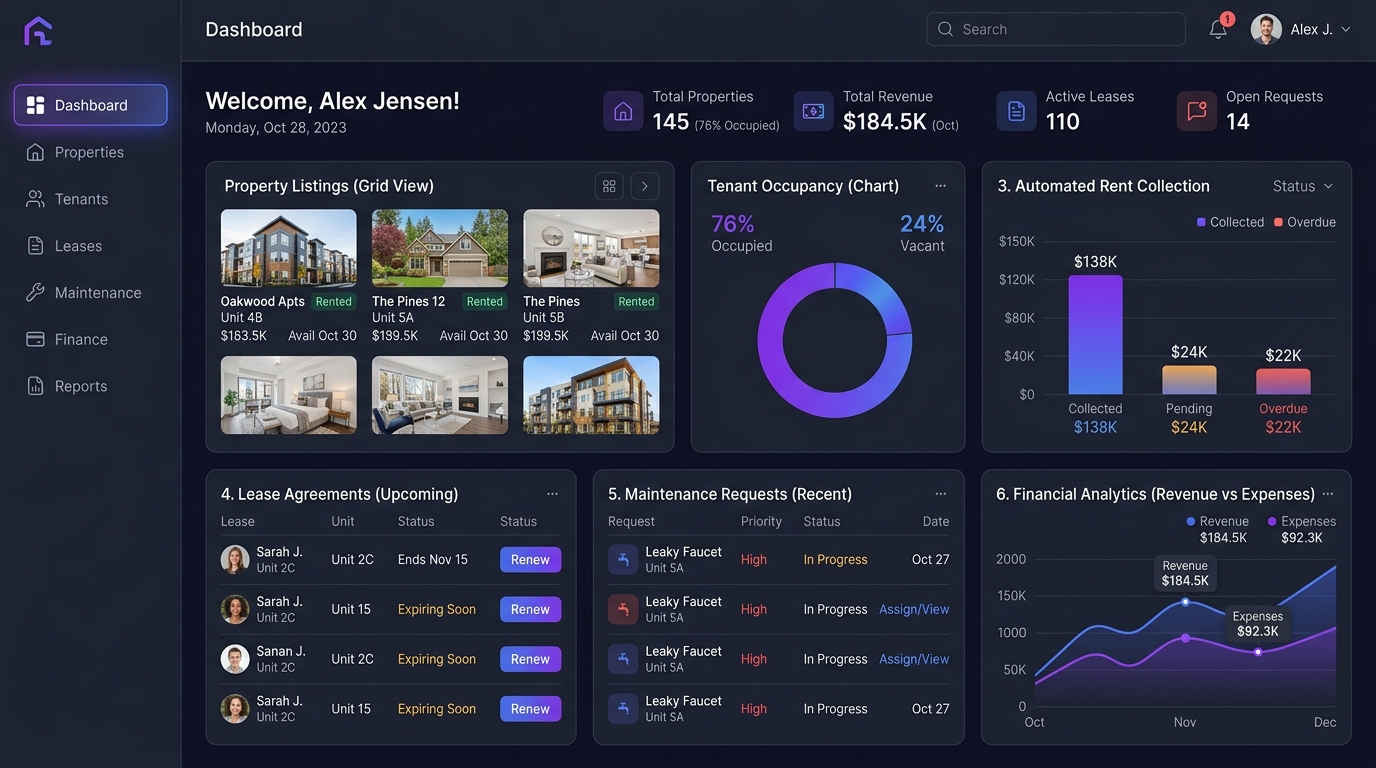Viewport: 1376px width, 768px height.
Task: Click the purple Collected bar in chart
Action: [x=1095, y=335]
